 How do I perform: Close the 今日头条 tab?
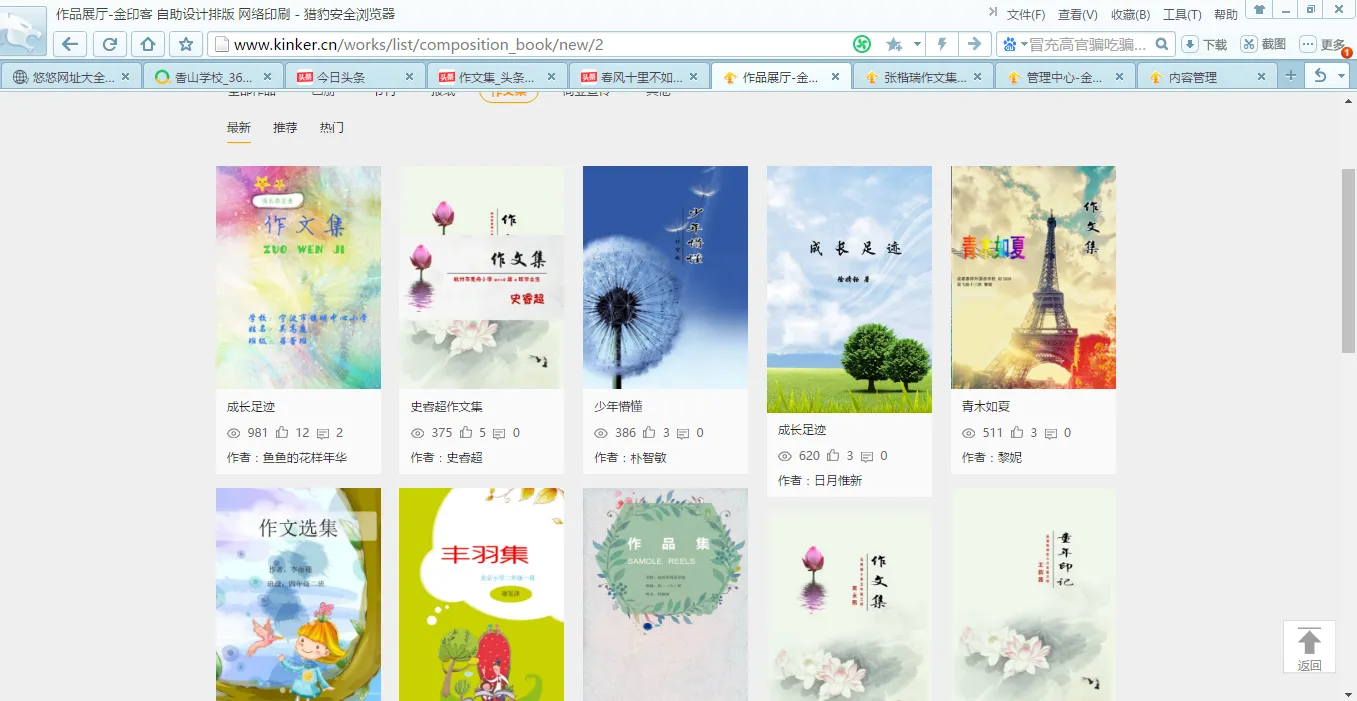tap(409, 76)
